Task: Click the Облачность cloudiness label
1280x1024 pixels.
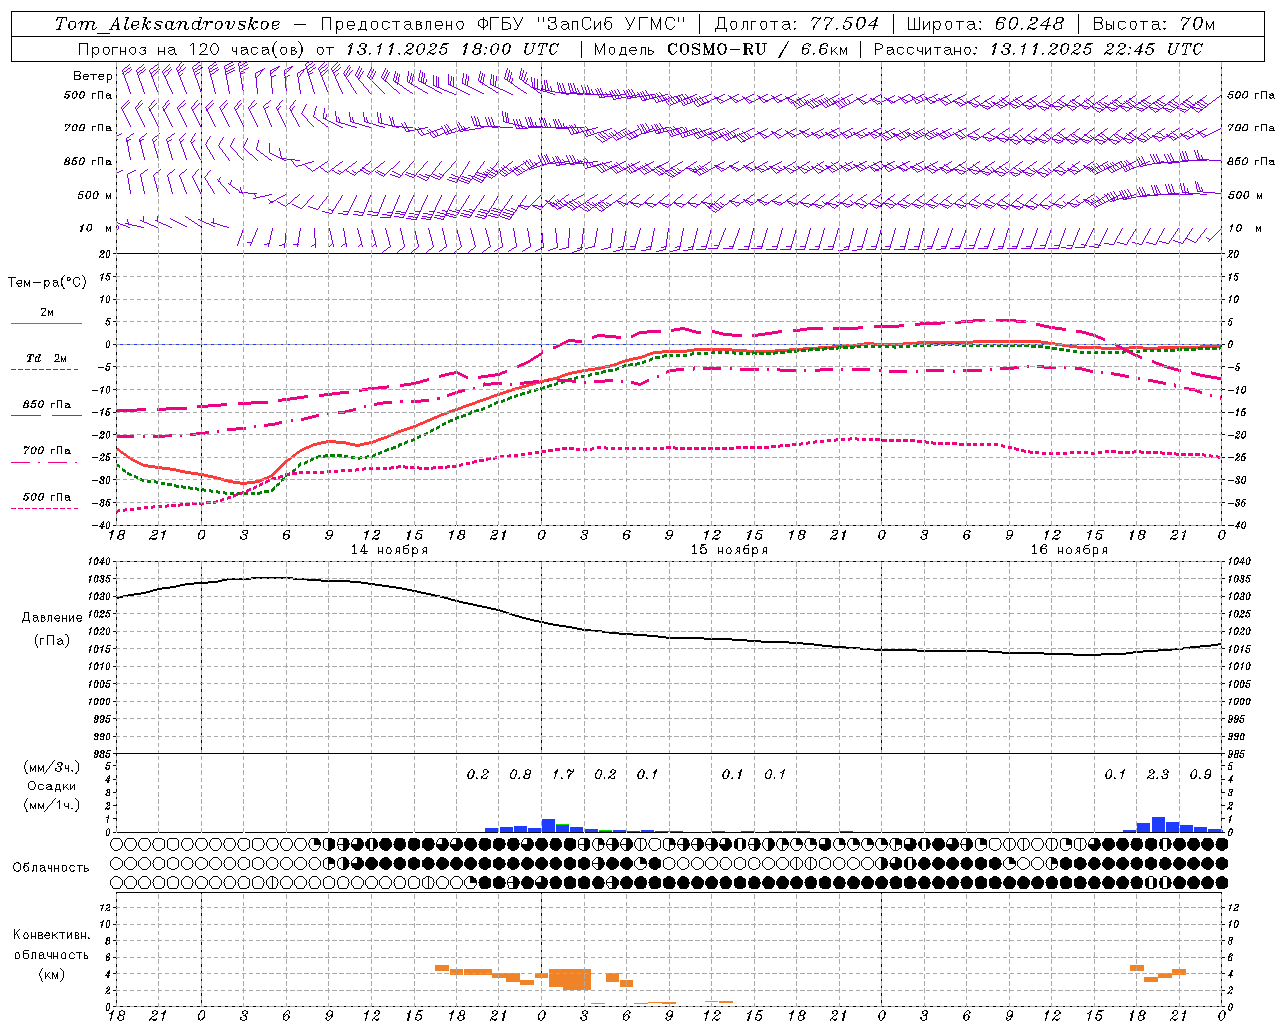Action: 51,868
